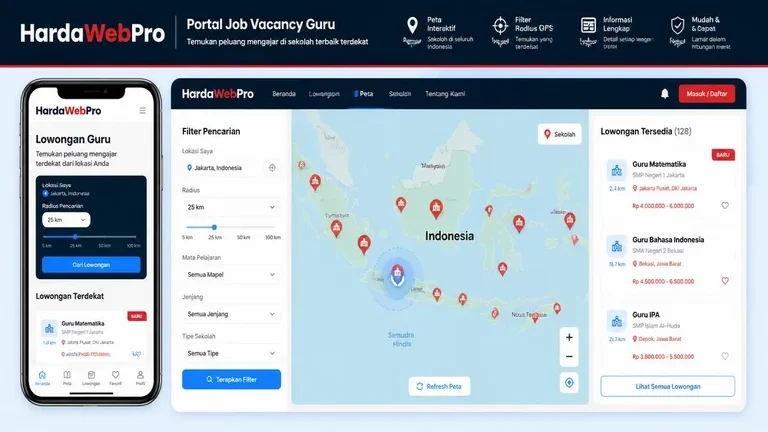Click the phone radius slider handle

75,237
